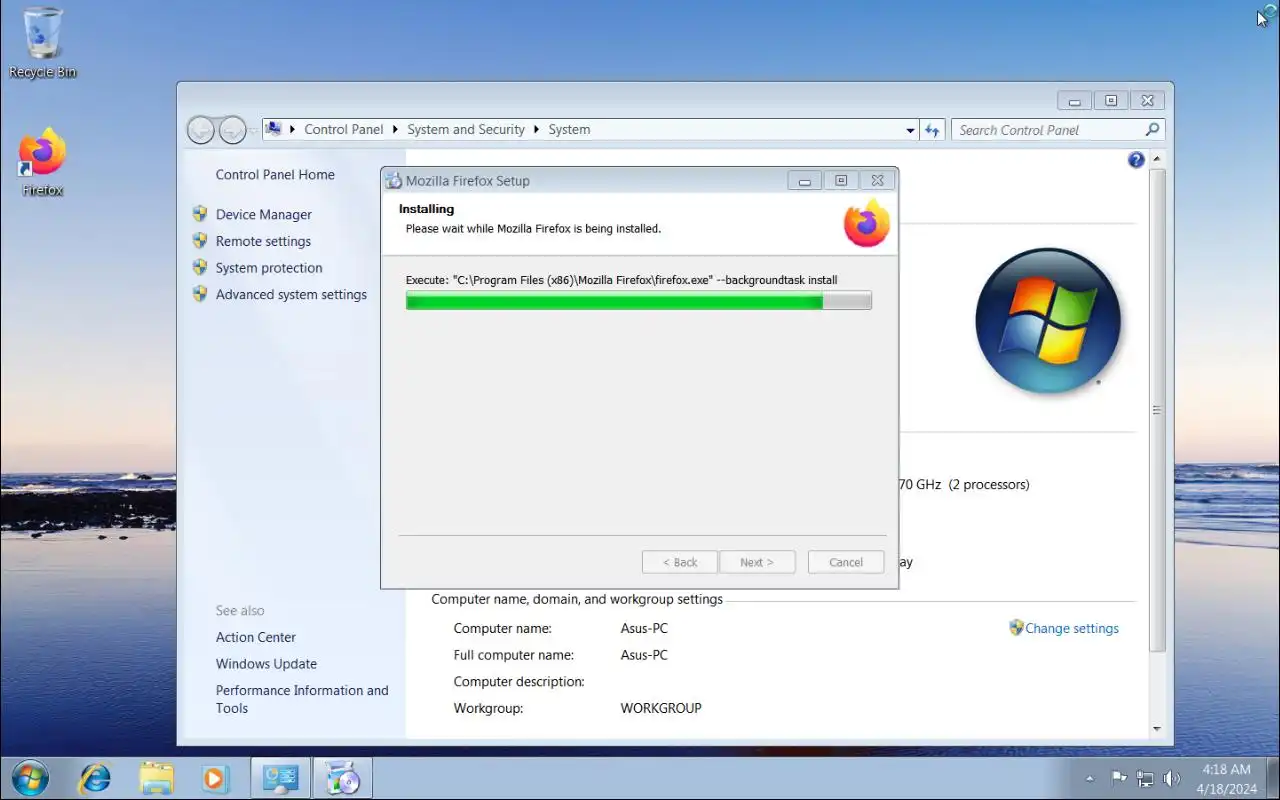Viewport: 1280px width, 800px height.
Task: Open Control Panel Home link
Action: [275, 174]
